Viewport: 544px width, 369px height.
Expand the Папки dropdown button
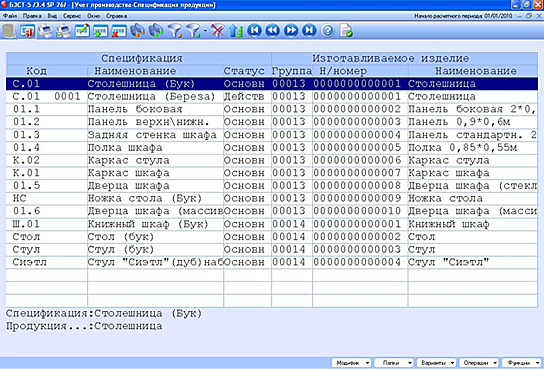coord(394,363)
